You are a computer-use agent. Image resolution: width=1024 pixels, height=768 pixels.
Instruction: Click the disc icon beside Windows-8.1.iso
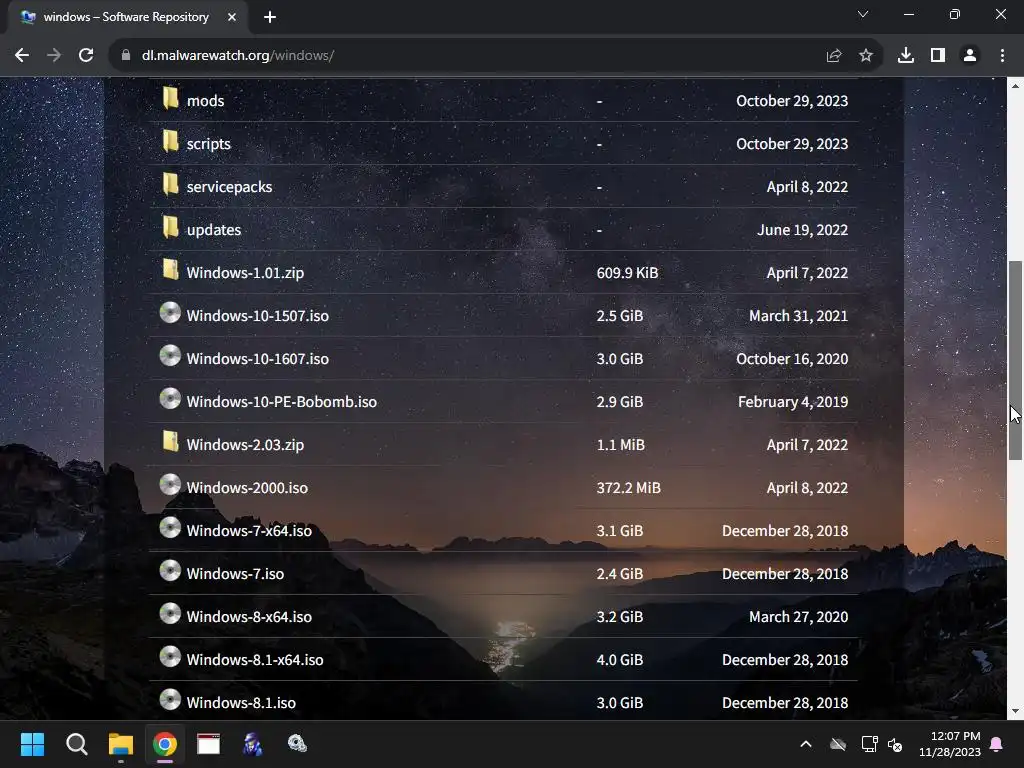coord(170,699)
